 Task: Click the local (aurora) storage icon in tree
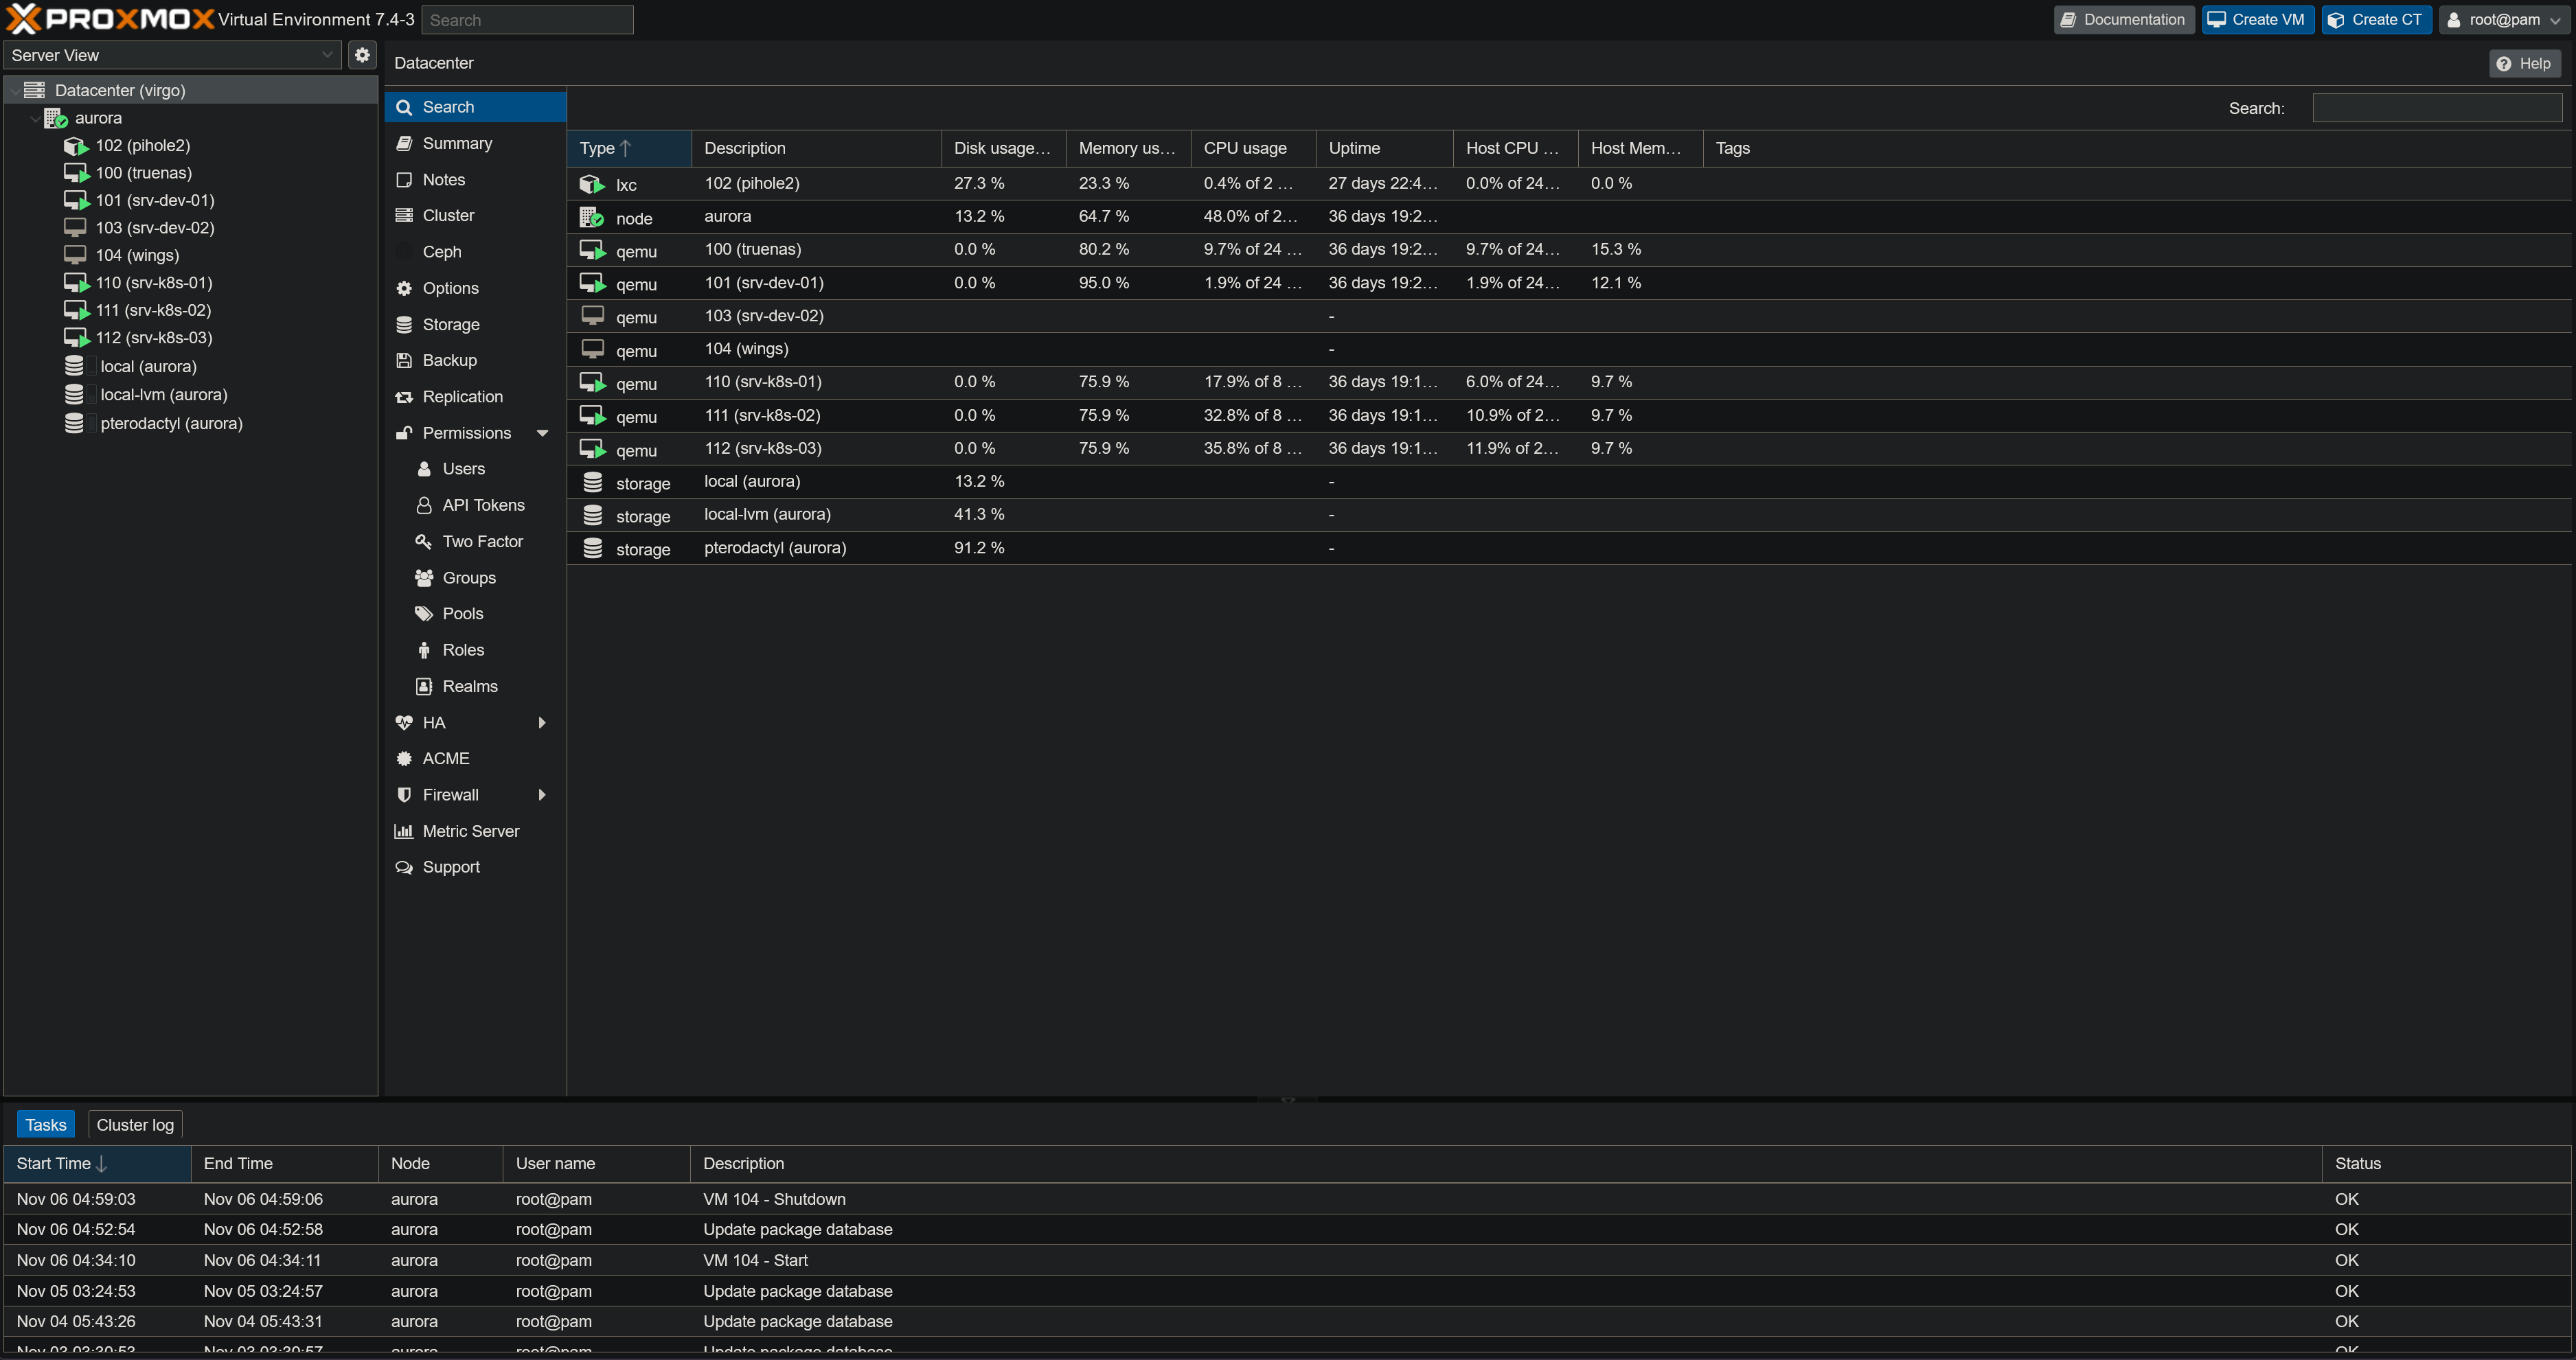pos(74,366)
